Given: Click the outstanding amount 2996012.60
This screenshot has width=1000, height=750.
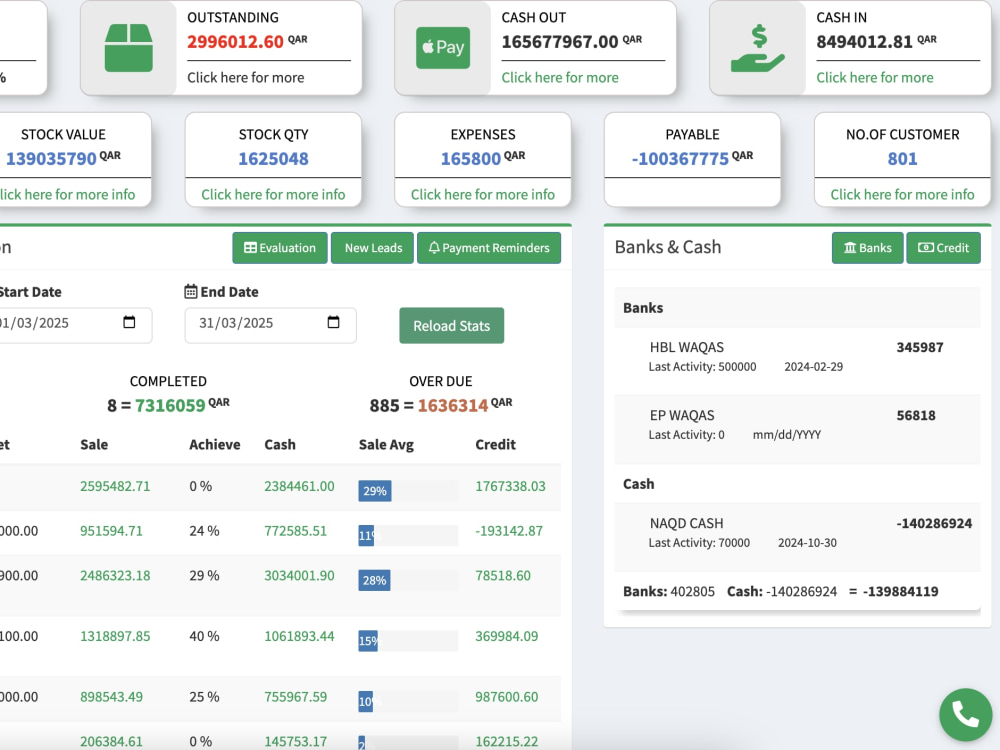Looking at the screenshot, I should [235, 42].
